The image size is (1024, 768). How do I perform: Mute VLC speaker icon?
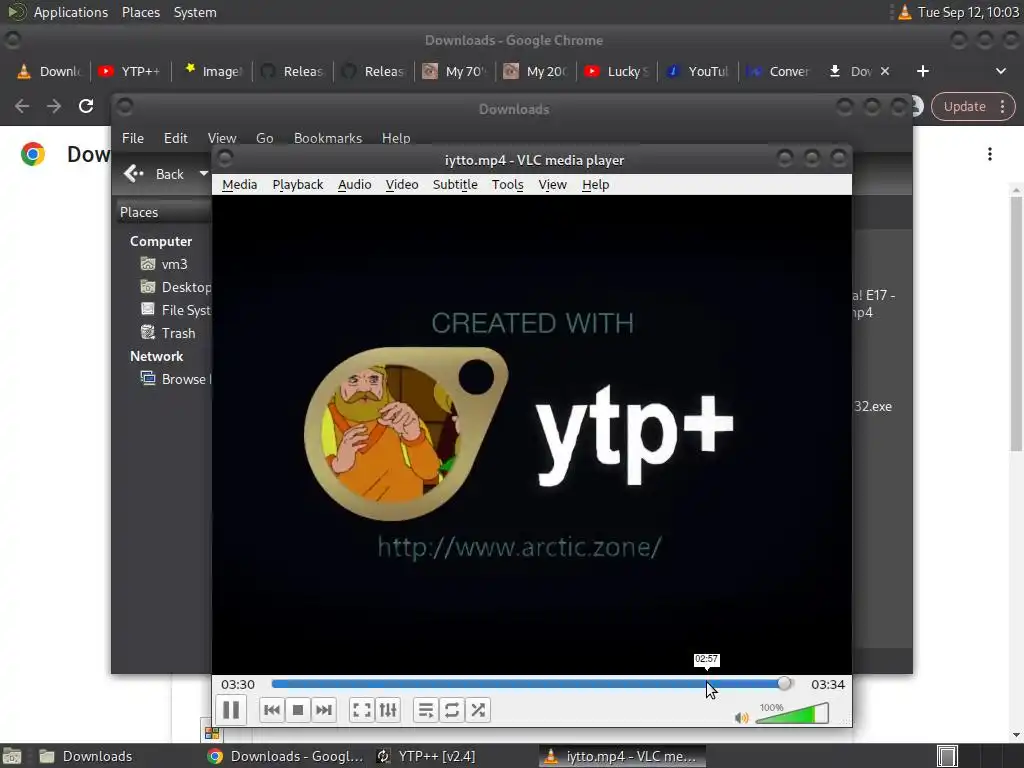(741, 718)
